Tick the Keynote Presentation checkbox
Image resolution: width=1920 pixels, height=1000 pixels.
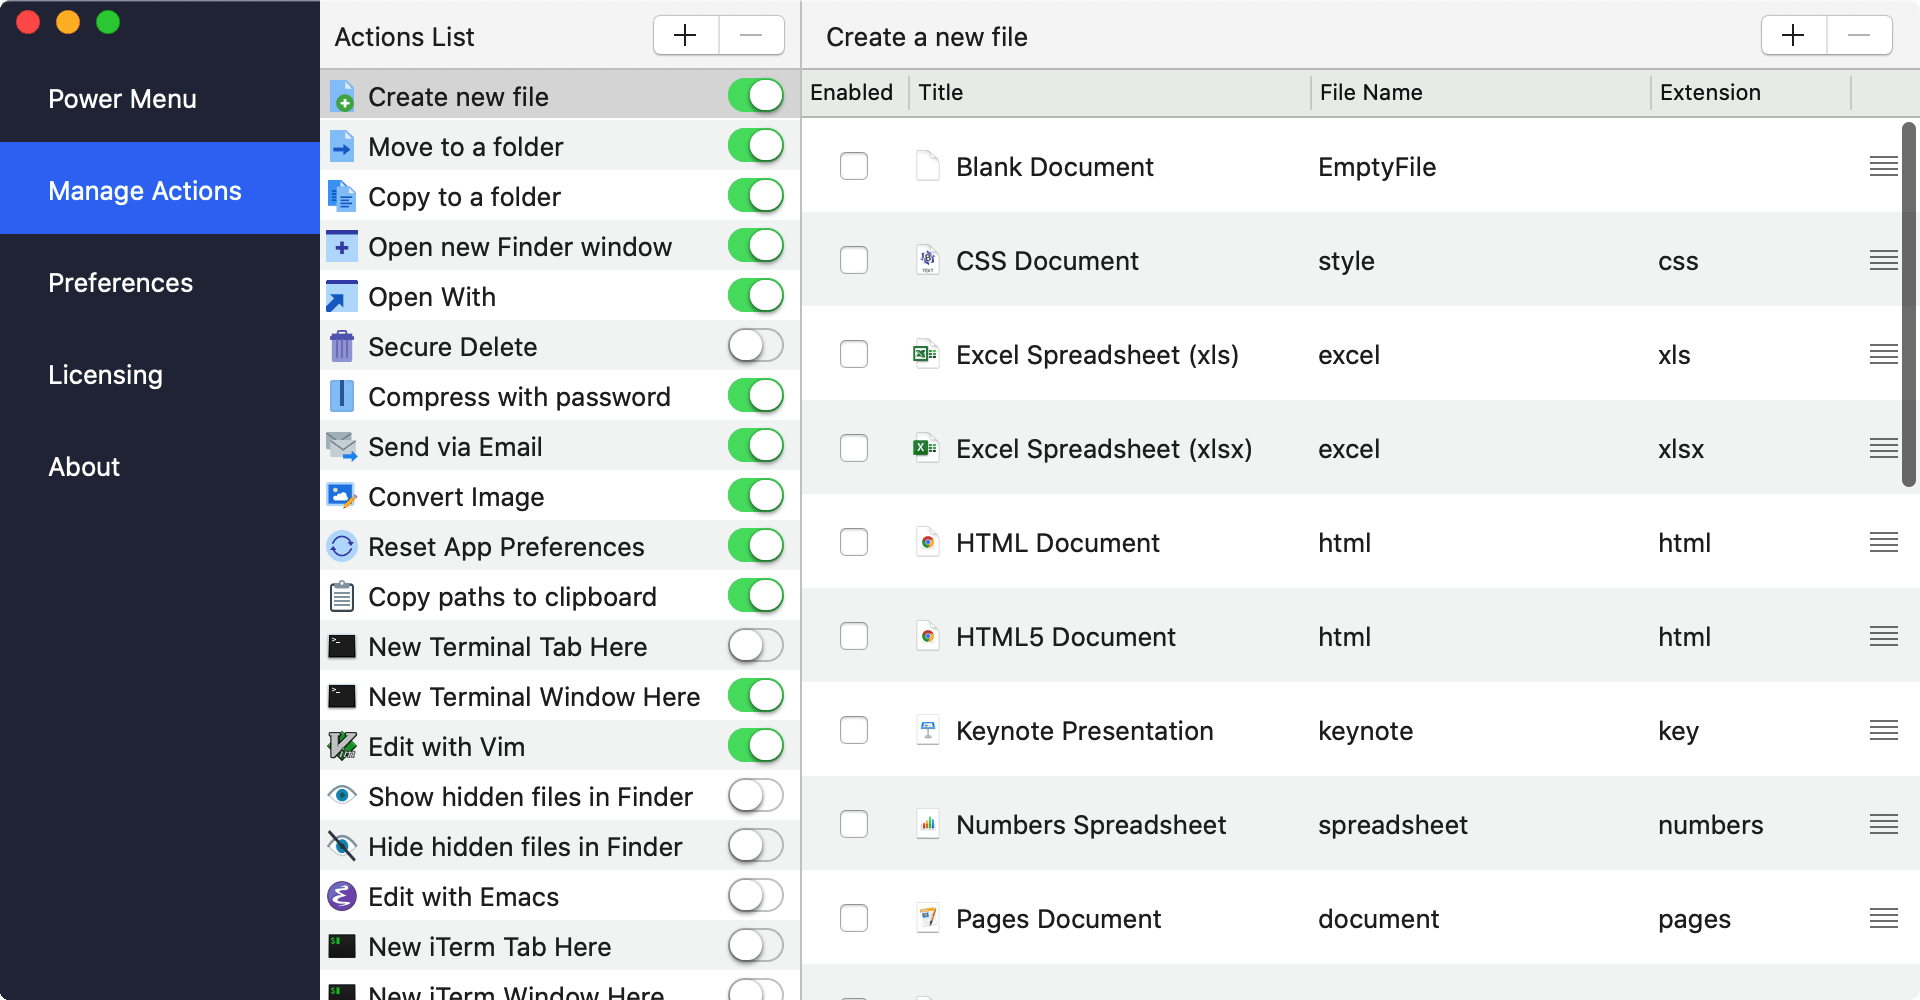(854, 730)
